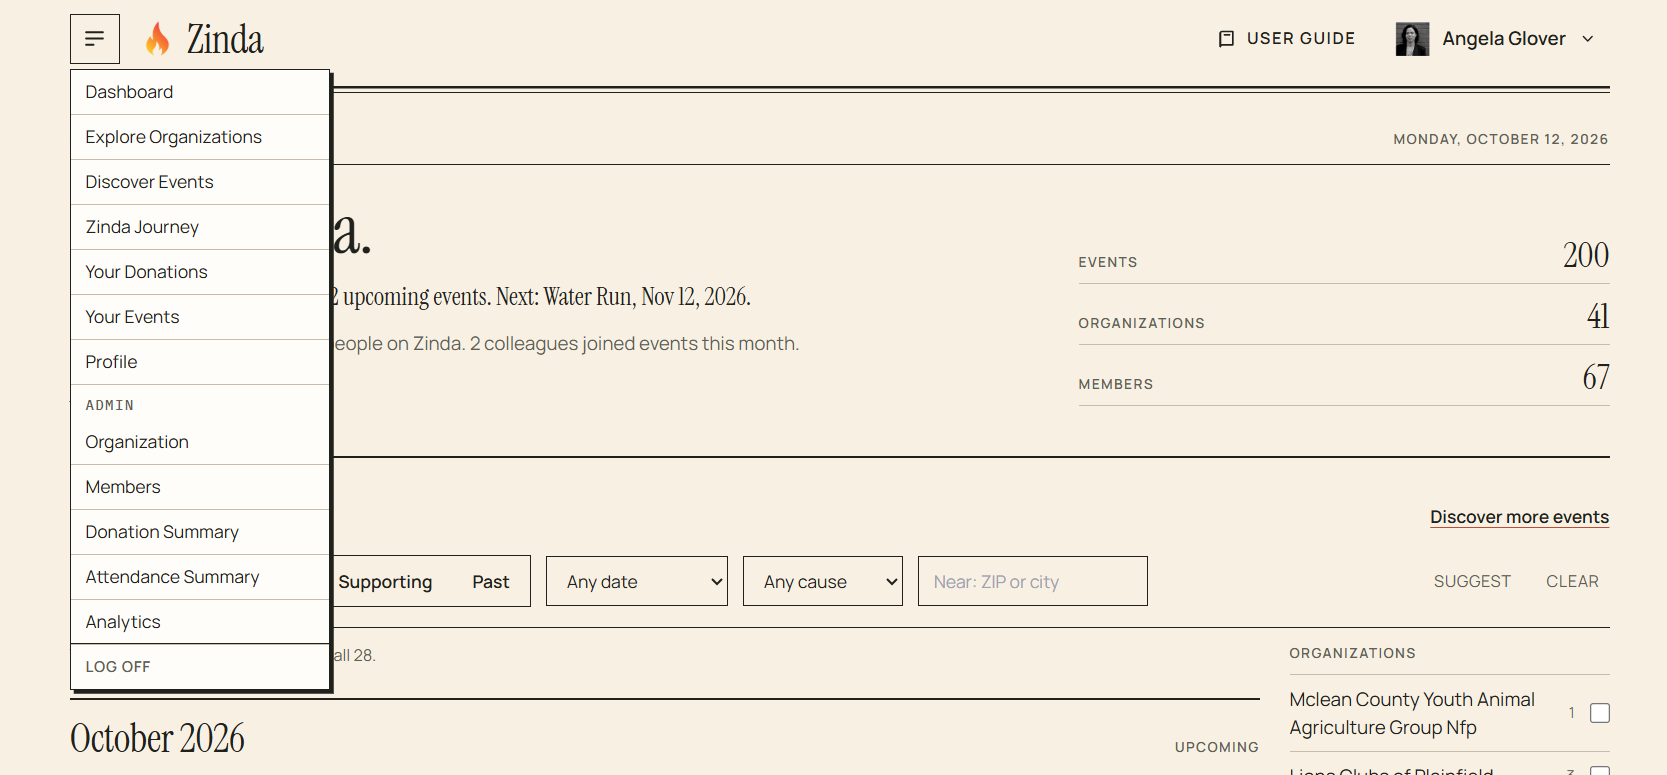Click the Organizations count 41
This screenshot has width=1667, height=775.
click(1598, 316)
